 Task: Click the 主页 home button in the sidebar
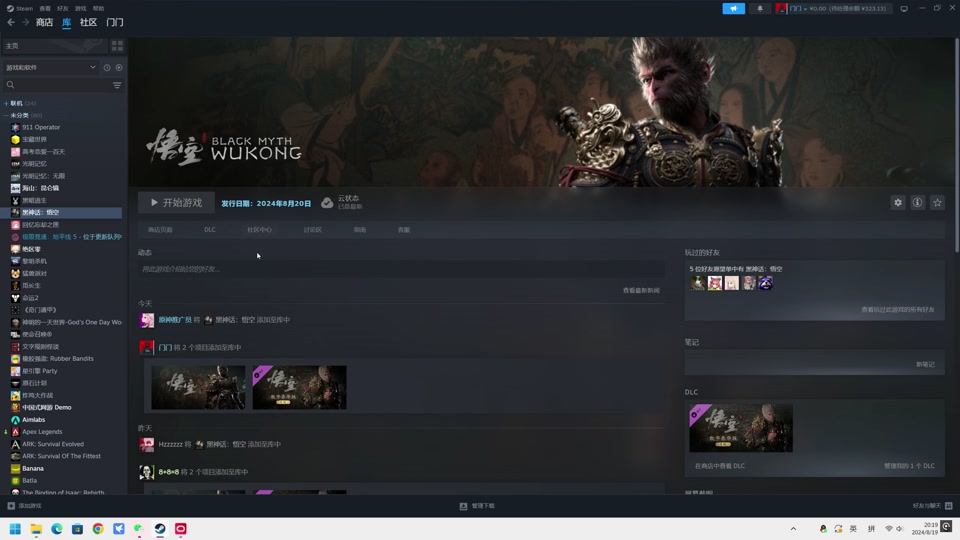point(55,46)
